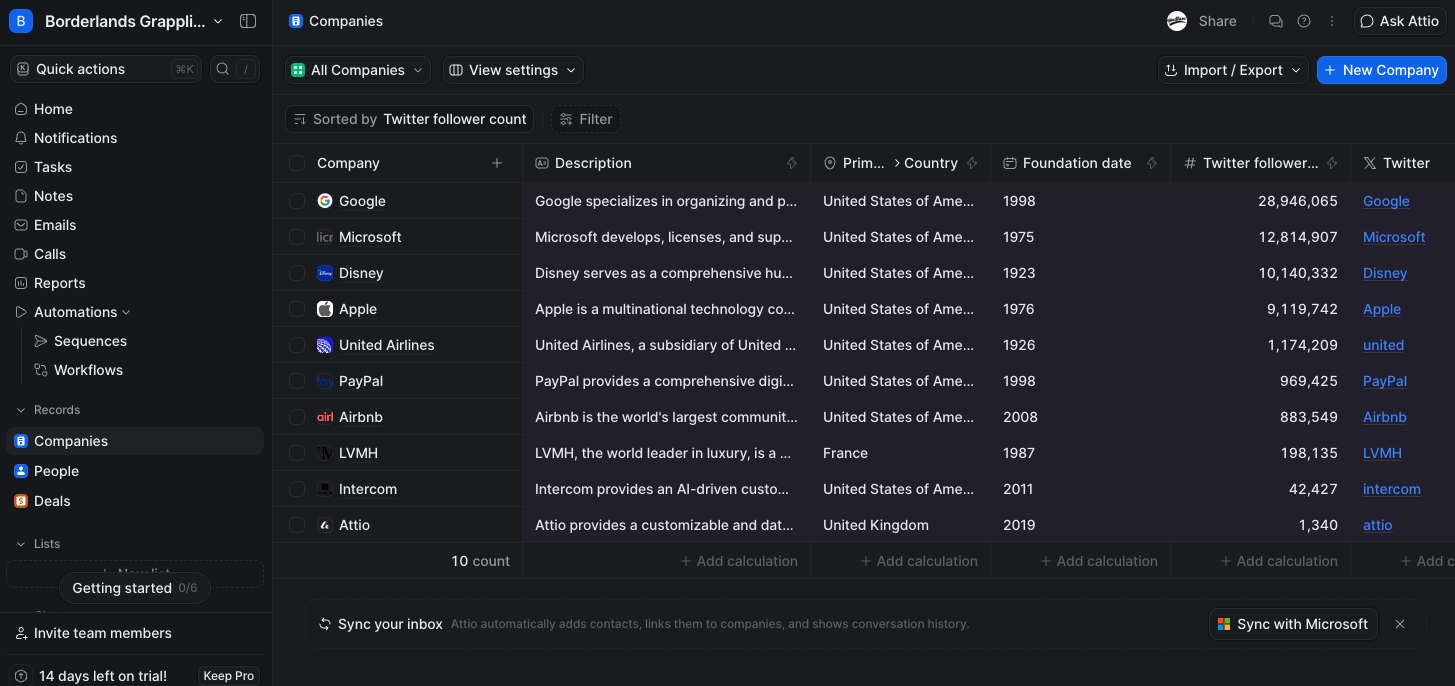The width and height of the screenshot is (1455, 686).
Task: Open Sorted by Twitter follower count
Action: pos(409,119)
